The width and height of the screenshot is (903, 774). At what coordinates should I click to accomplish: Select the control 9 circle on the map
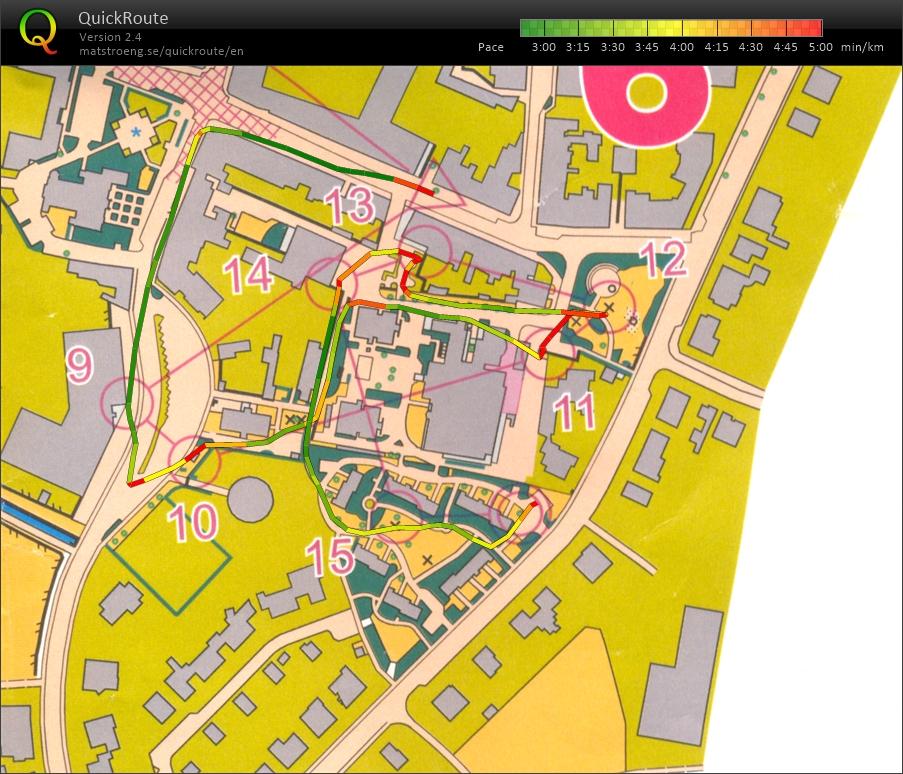pos(126,402)
